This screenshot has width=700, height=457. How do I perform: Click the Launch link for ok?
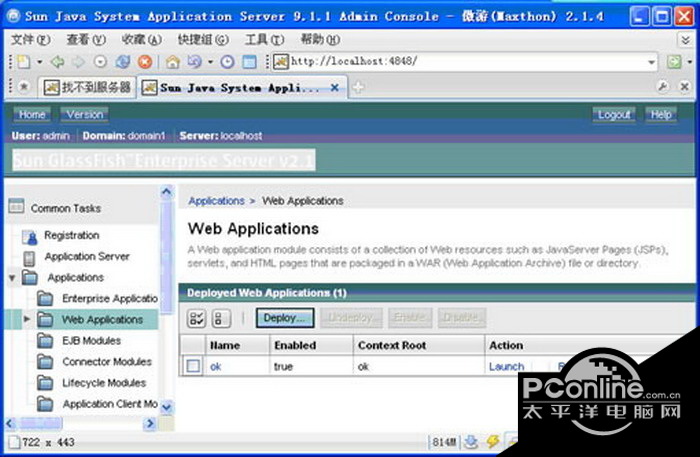pos(507,366)
